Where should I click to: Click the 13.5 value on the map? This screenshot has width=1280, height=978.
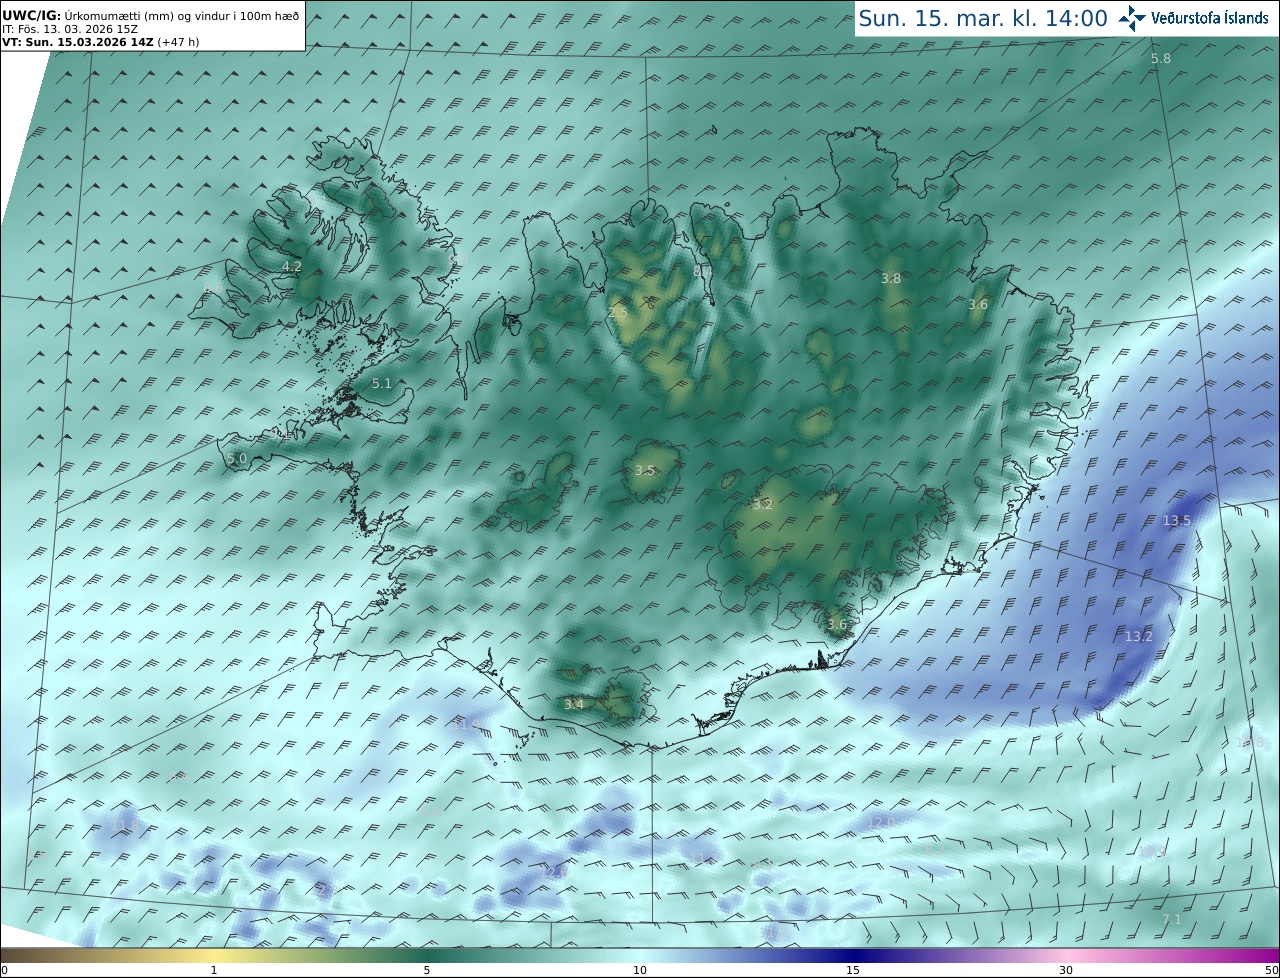tap(1177, 520)
